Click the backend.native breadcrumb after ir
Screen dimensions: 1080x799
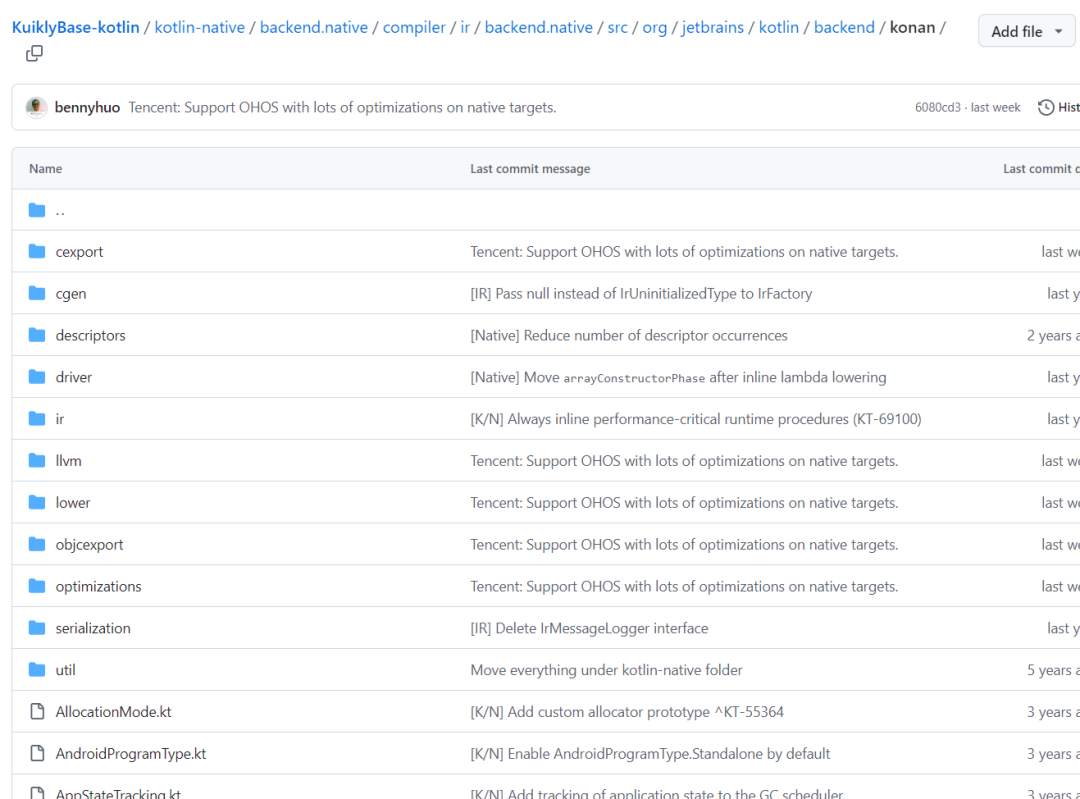click(539, 27)
